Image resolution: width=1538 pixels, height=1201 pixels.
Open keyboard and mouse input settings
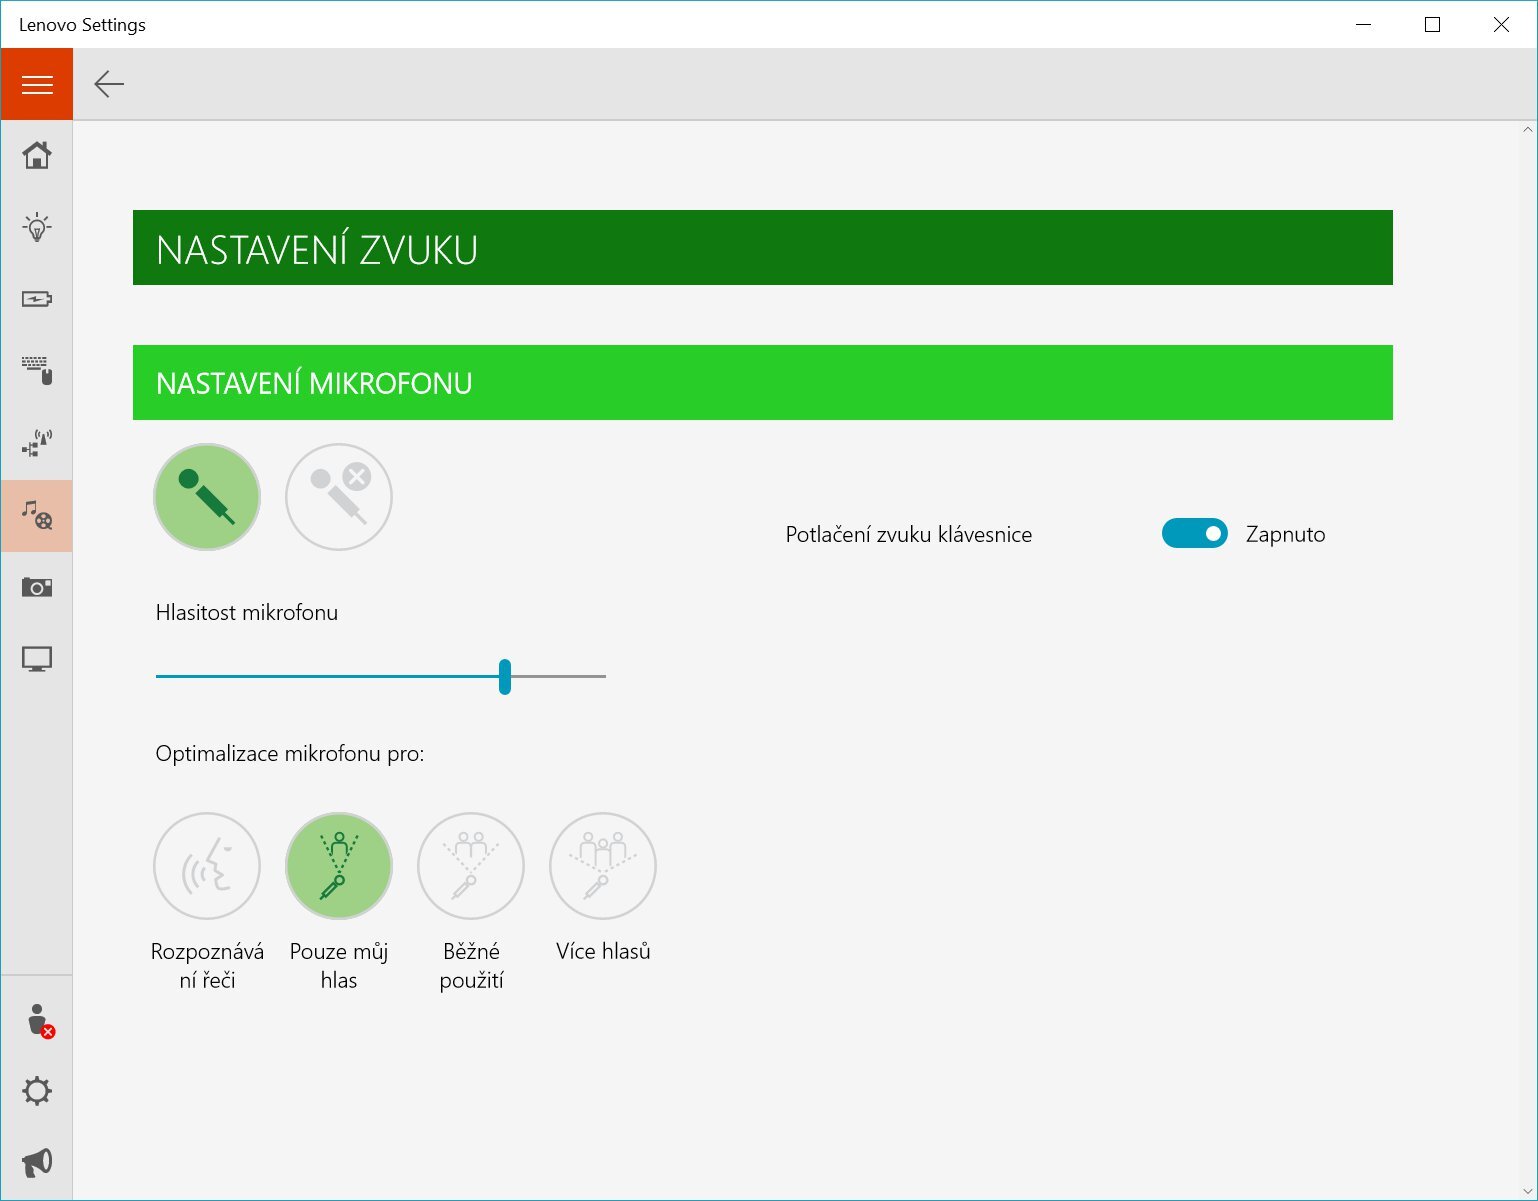(x=37, y=371)
